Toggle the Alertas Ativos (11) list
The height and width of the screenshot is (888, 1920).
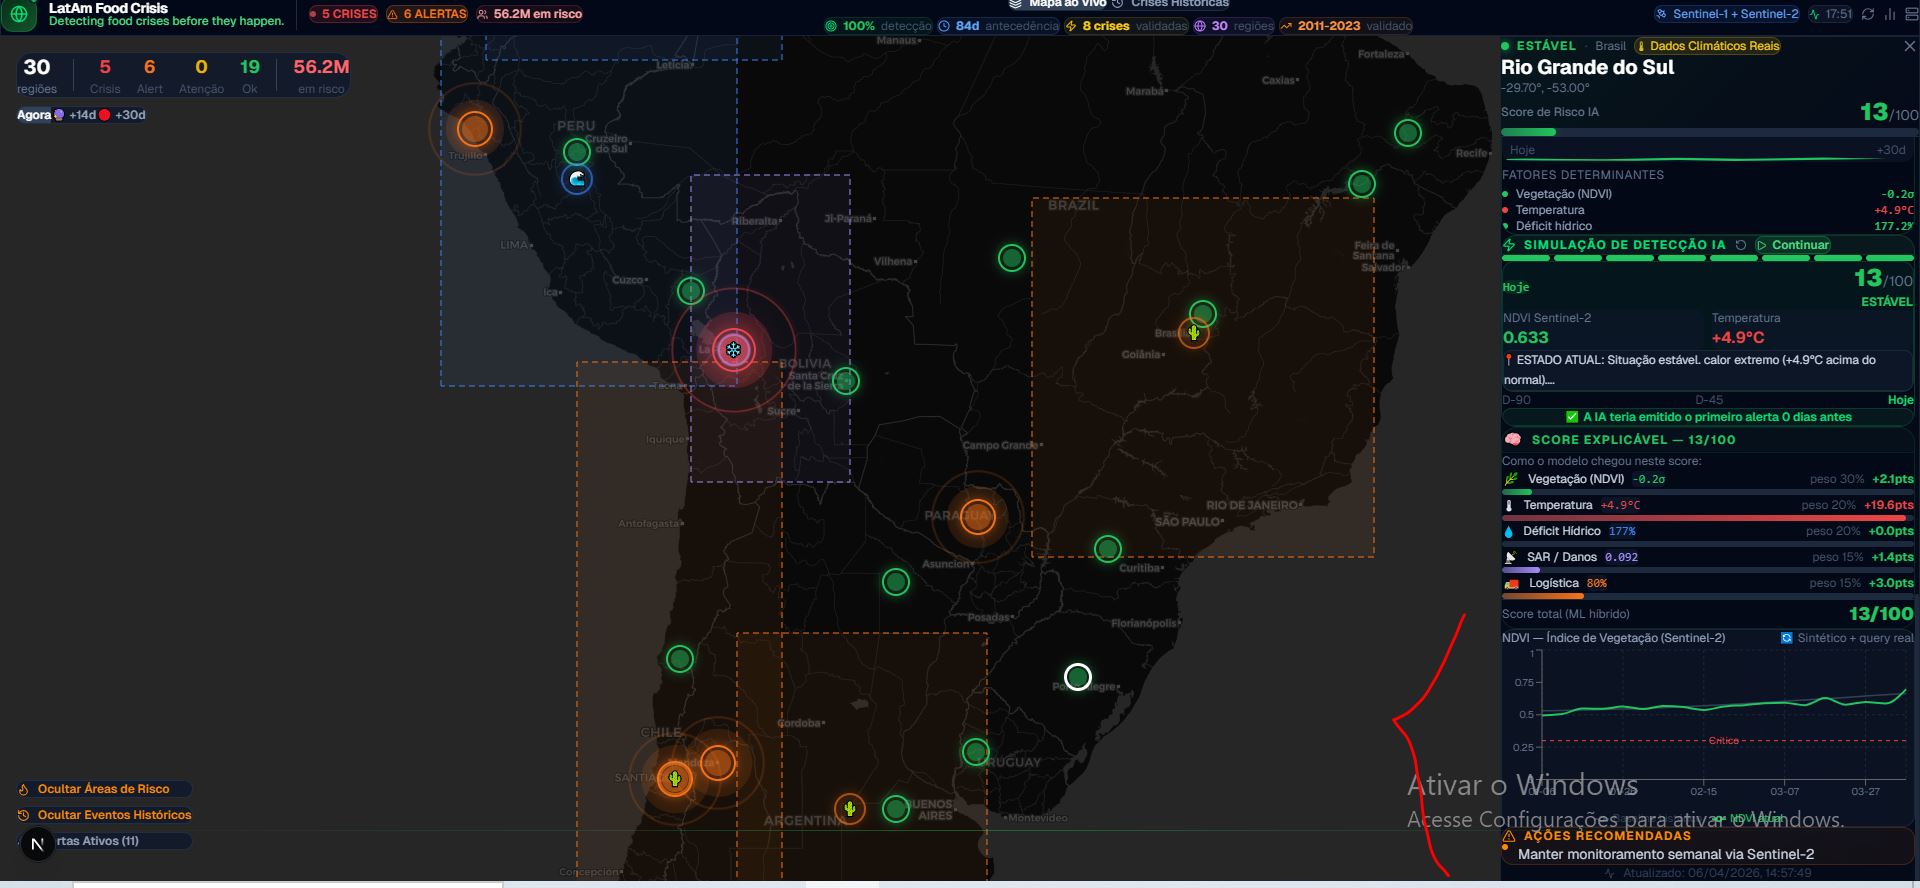104,841
